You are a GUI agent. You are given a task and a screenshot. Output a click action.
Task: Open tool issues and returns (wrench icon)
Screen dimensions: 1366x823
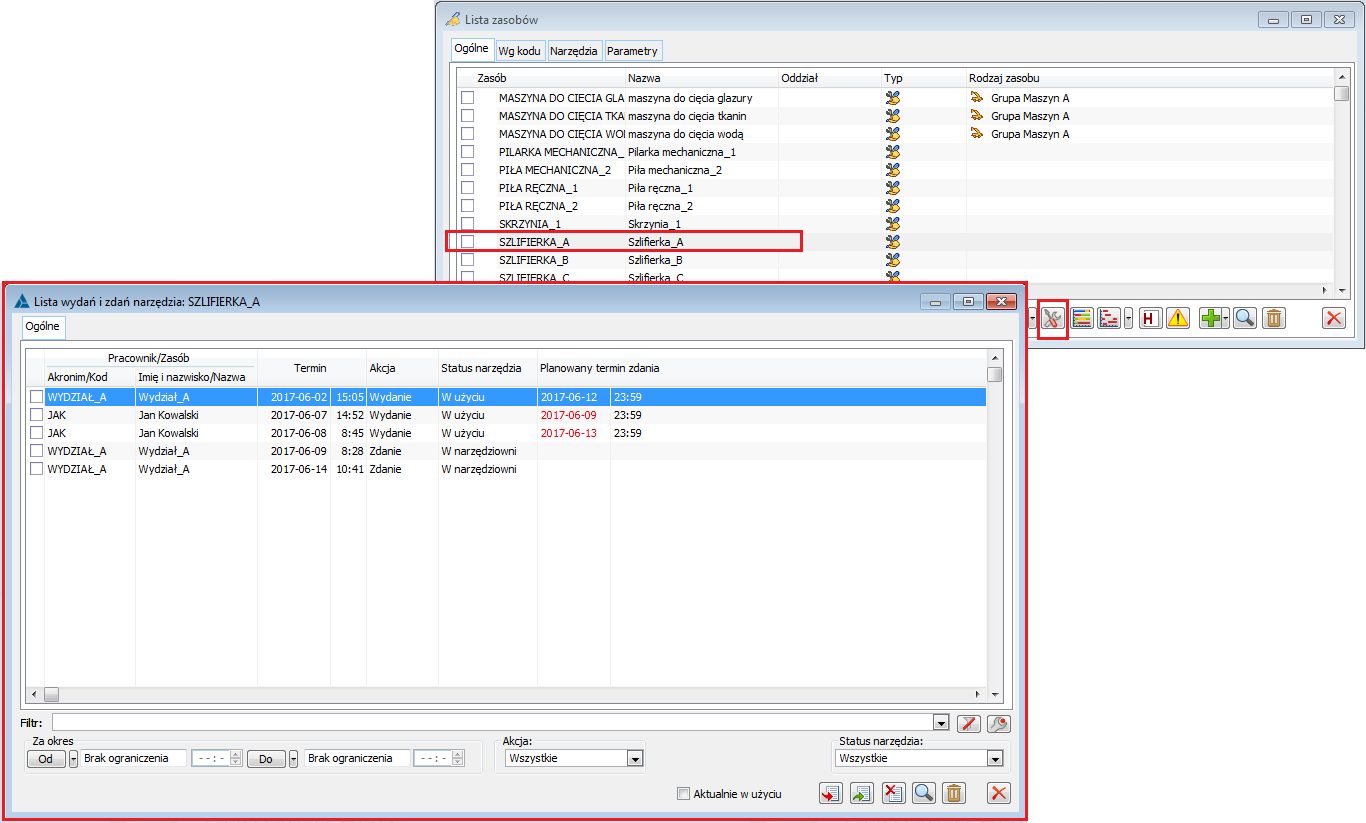coord(1053,318)
